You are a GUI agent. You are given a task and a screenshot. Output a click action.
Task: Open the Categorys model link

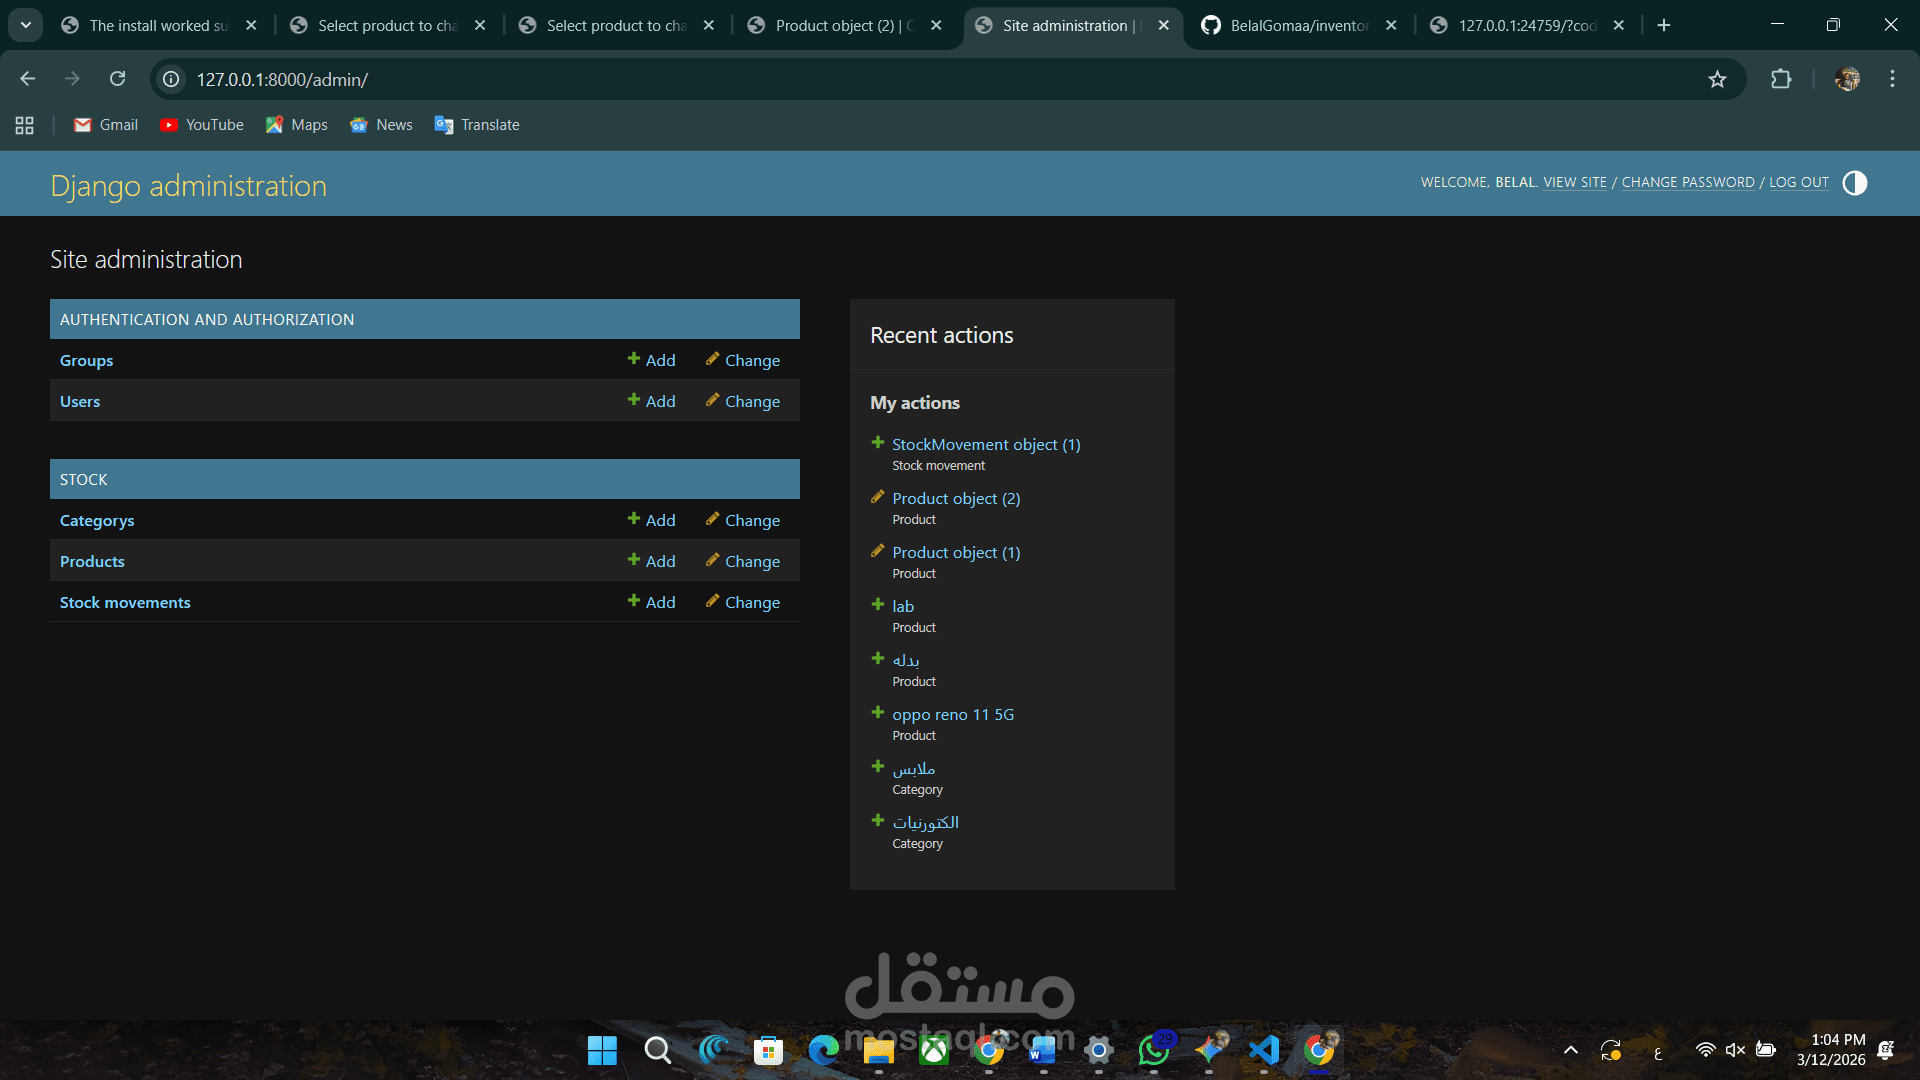tap(97, 520)
